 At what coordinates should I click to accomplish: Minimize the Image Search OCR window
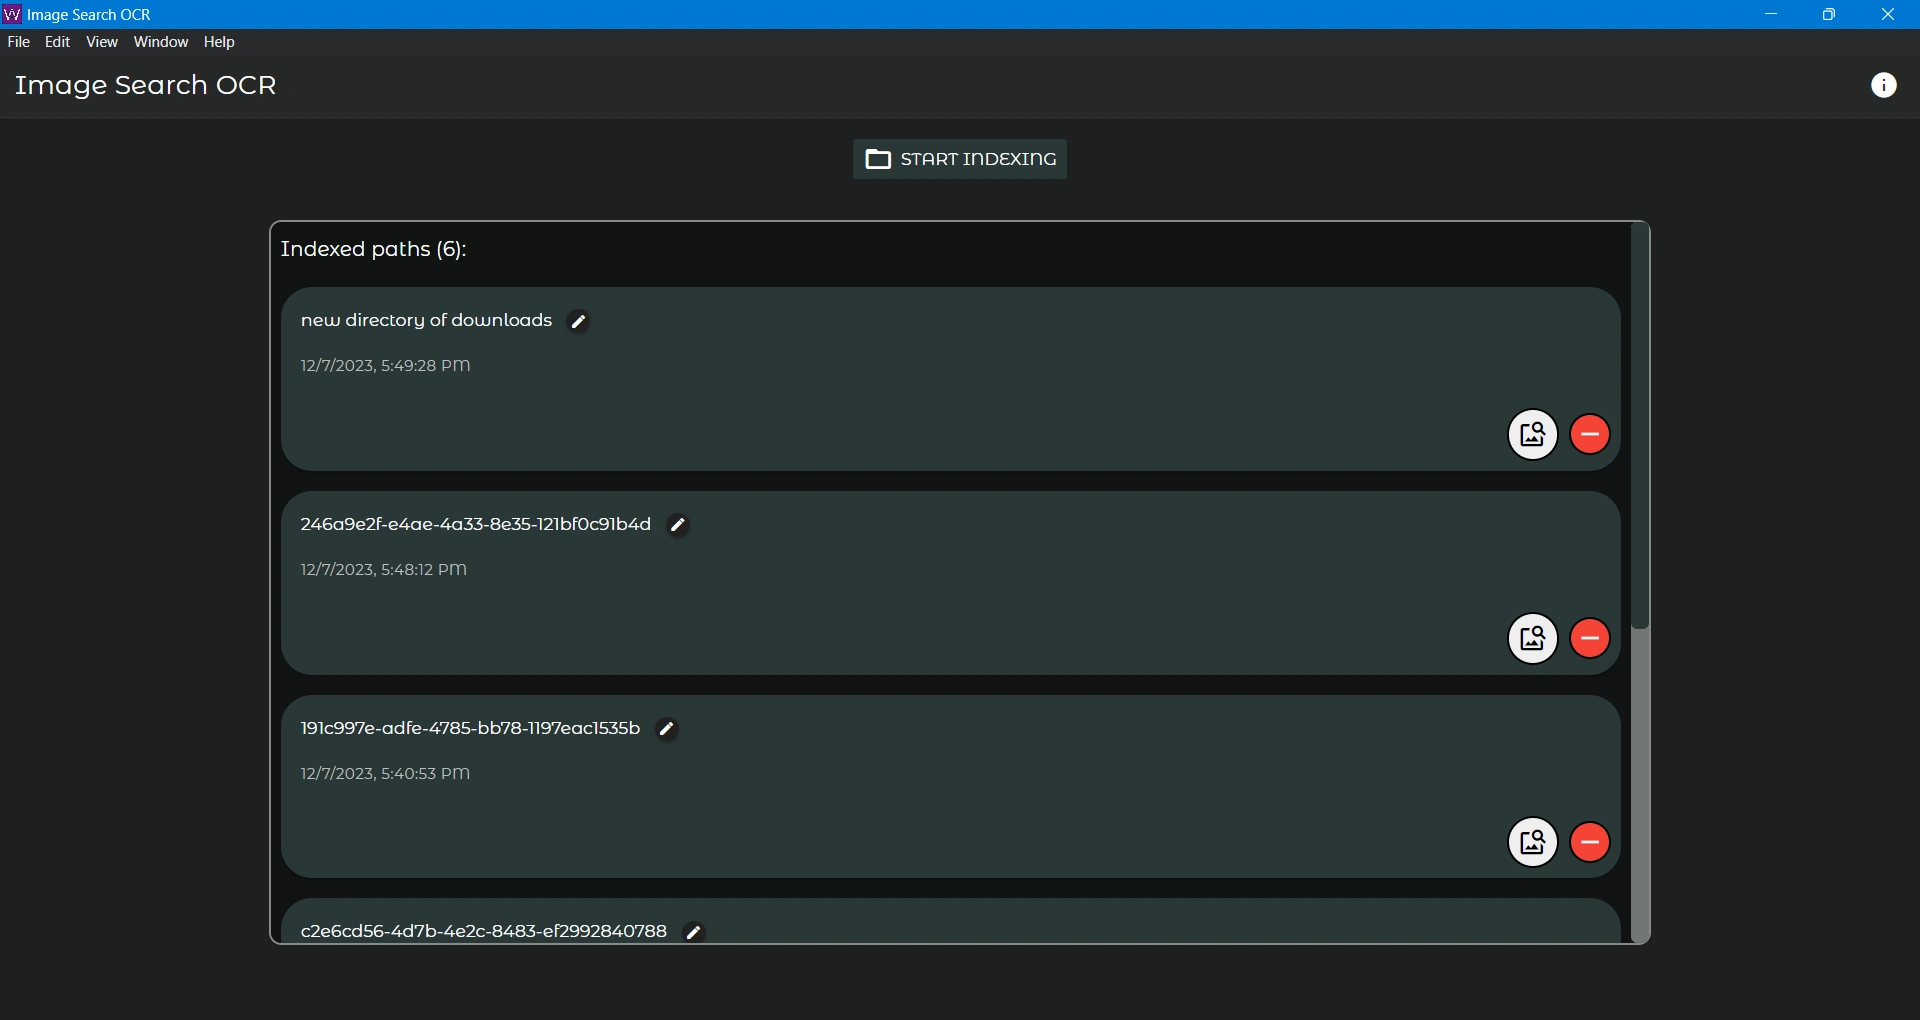click(1771, 15)
